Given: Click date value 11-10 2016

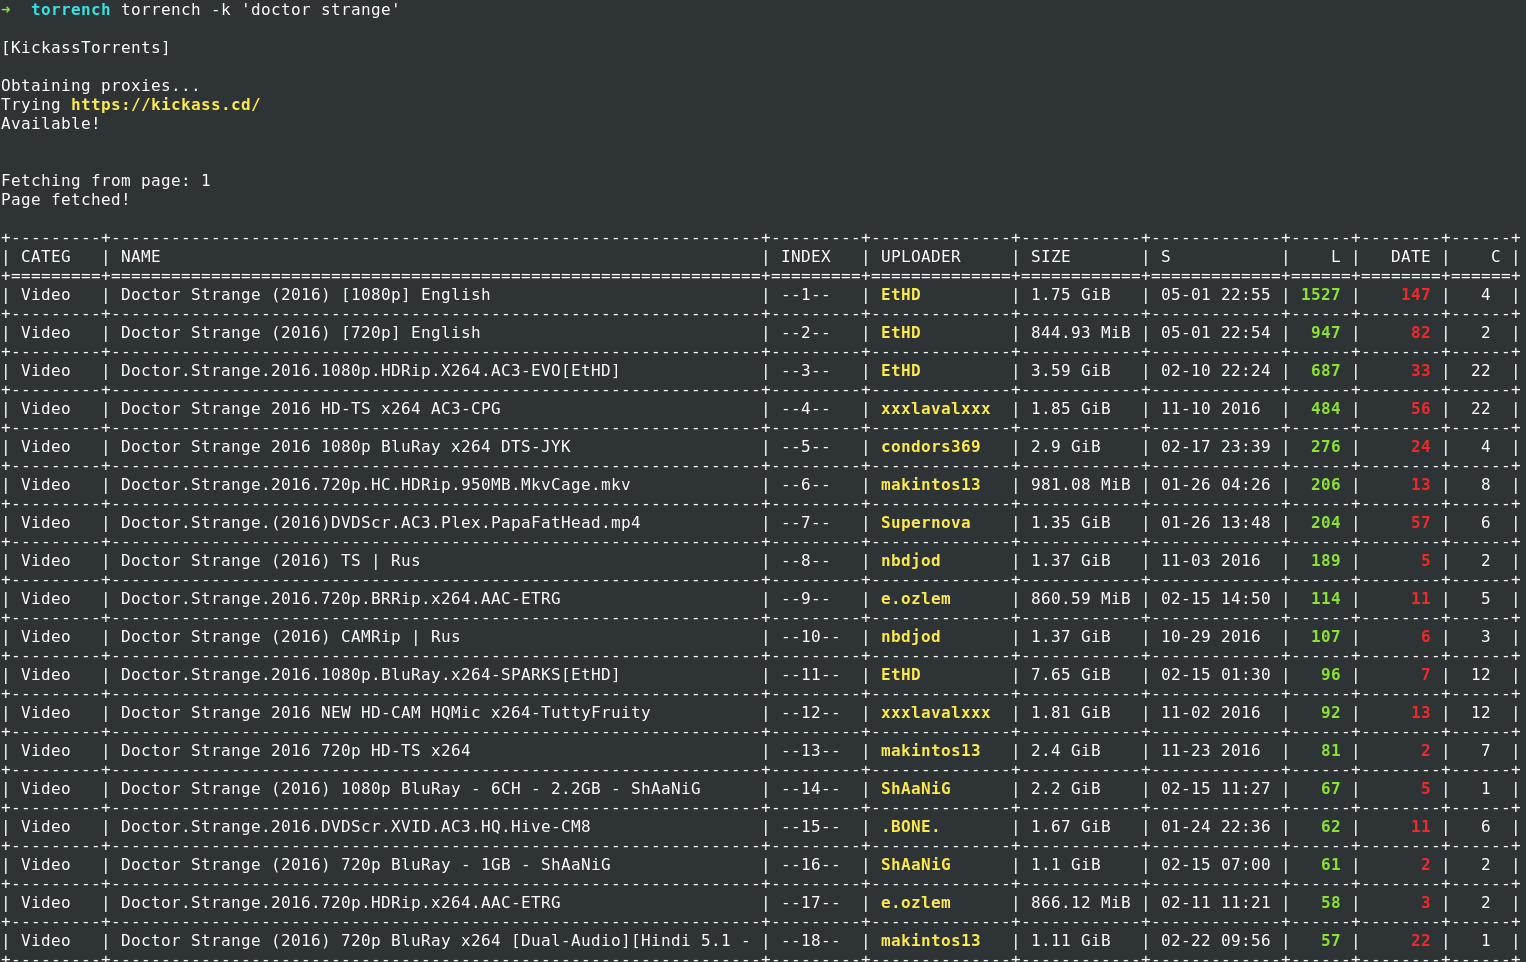Looking at the screenshot, I should 1211,408.
